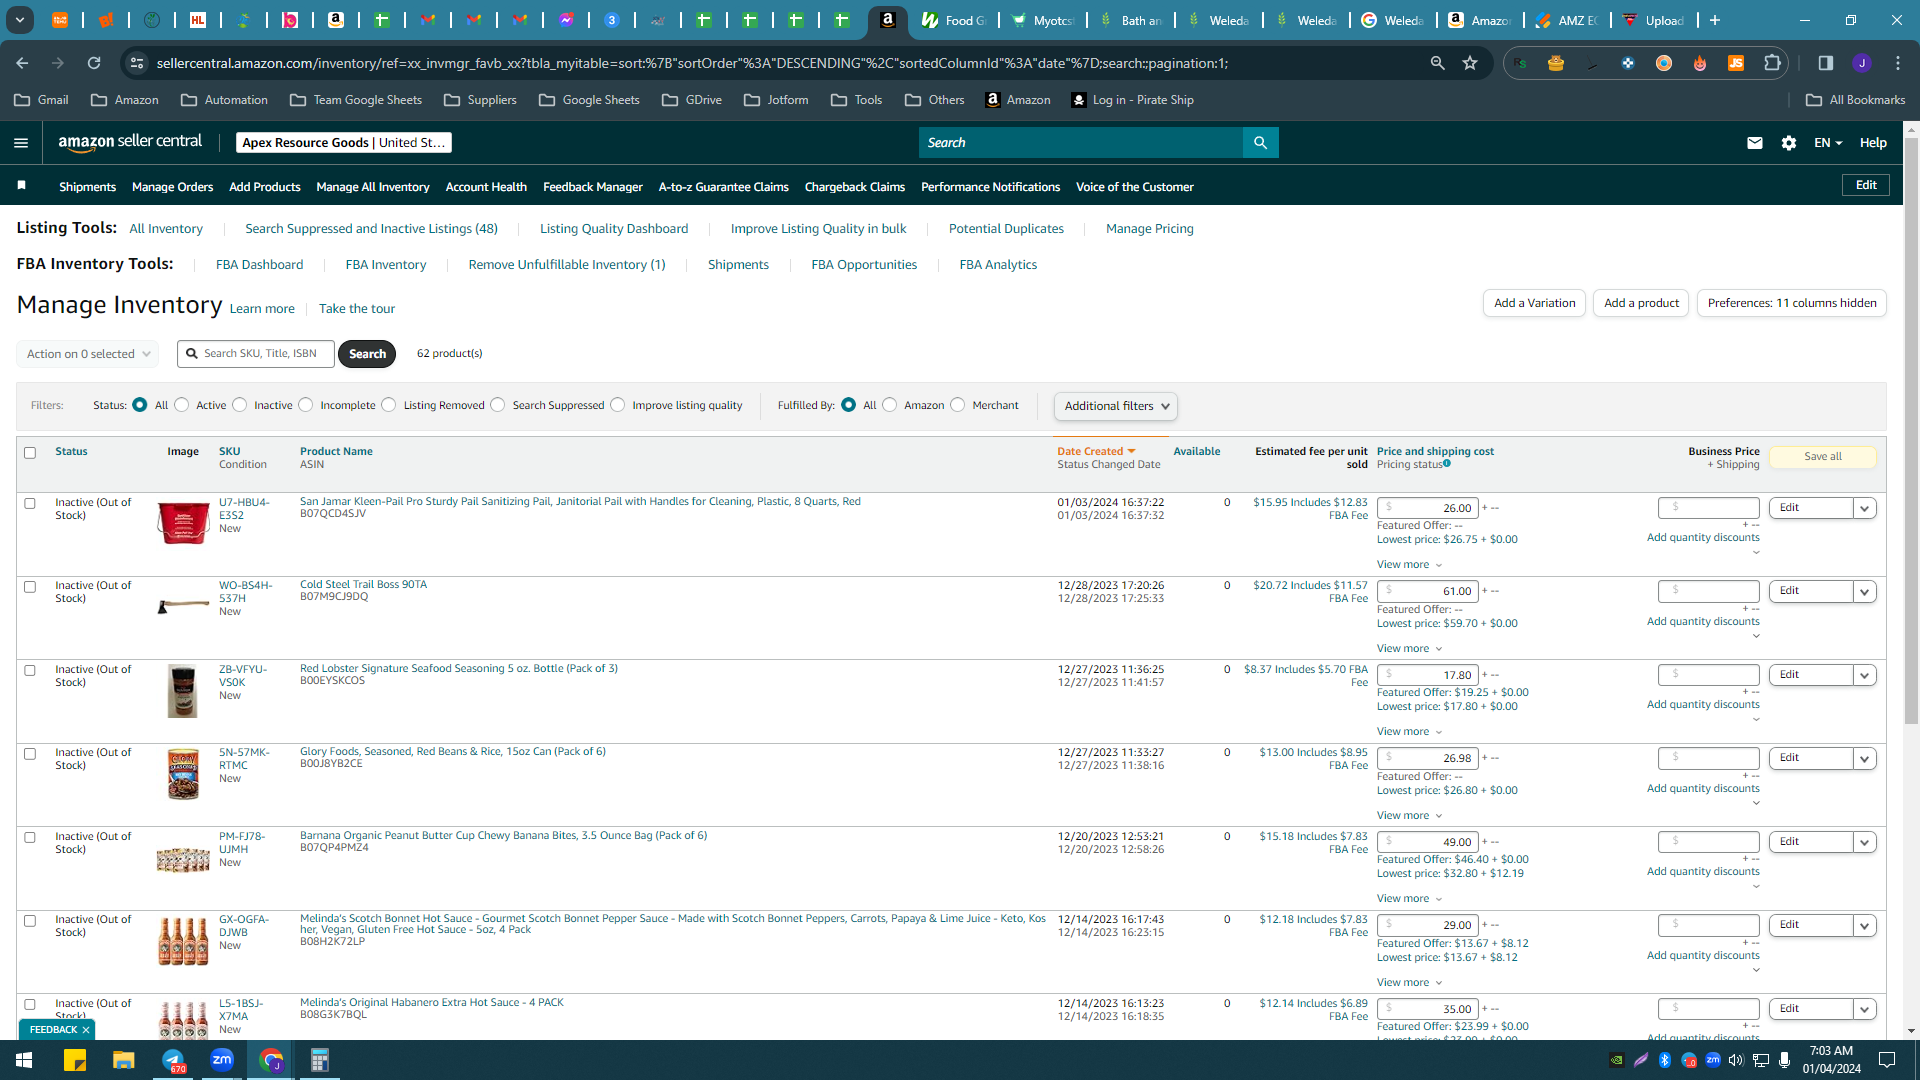Open Telegram from the taskbar
The height and width of the screenshot is (1080, 1920).
point(173,1060)
